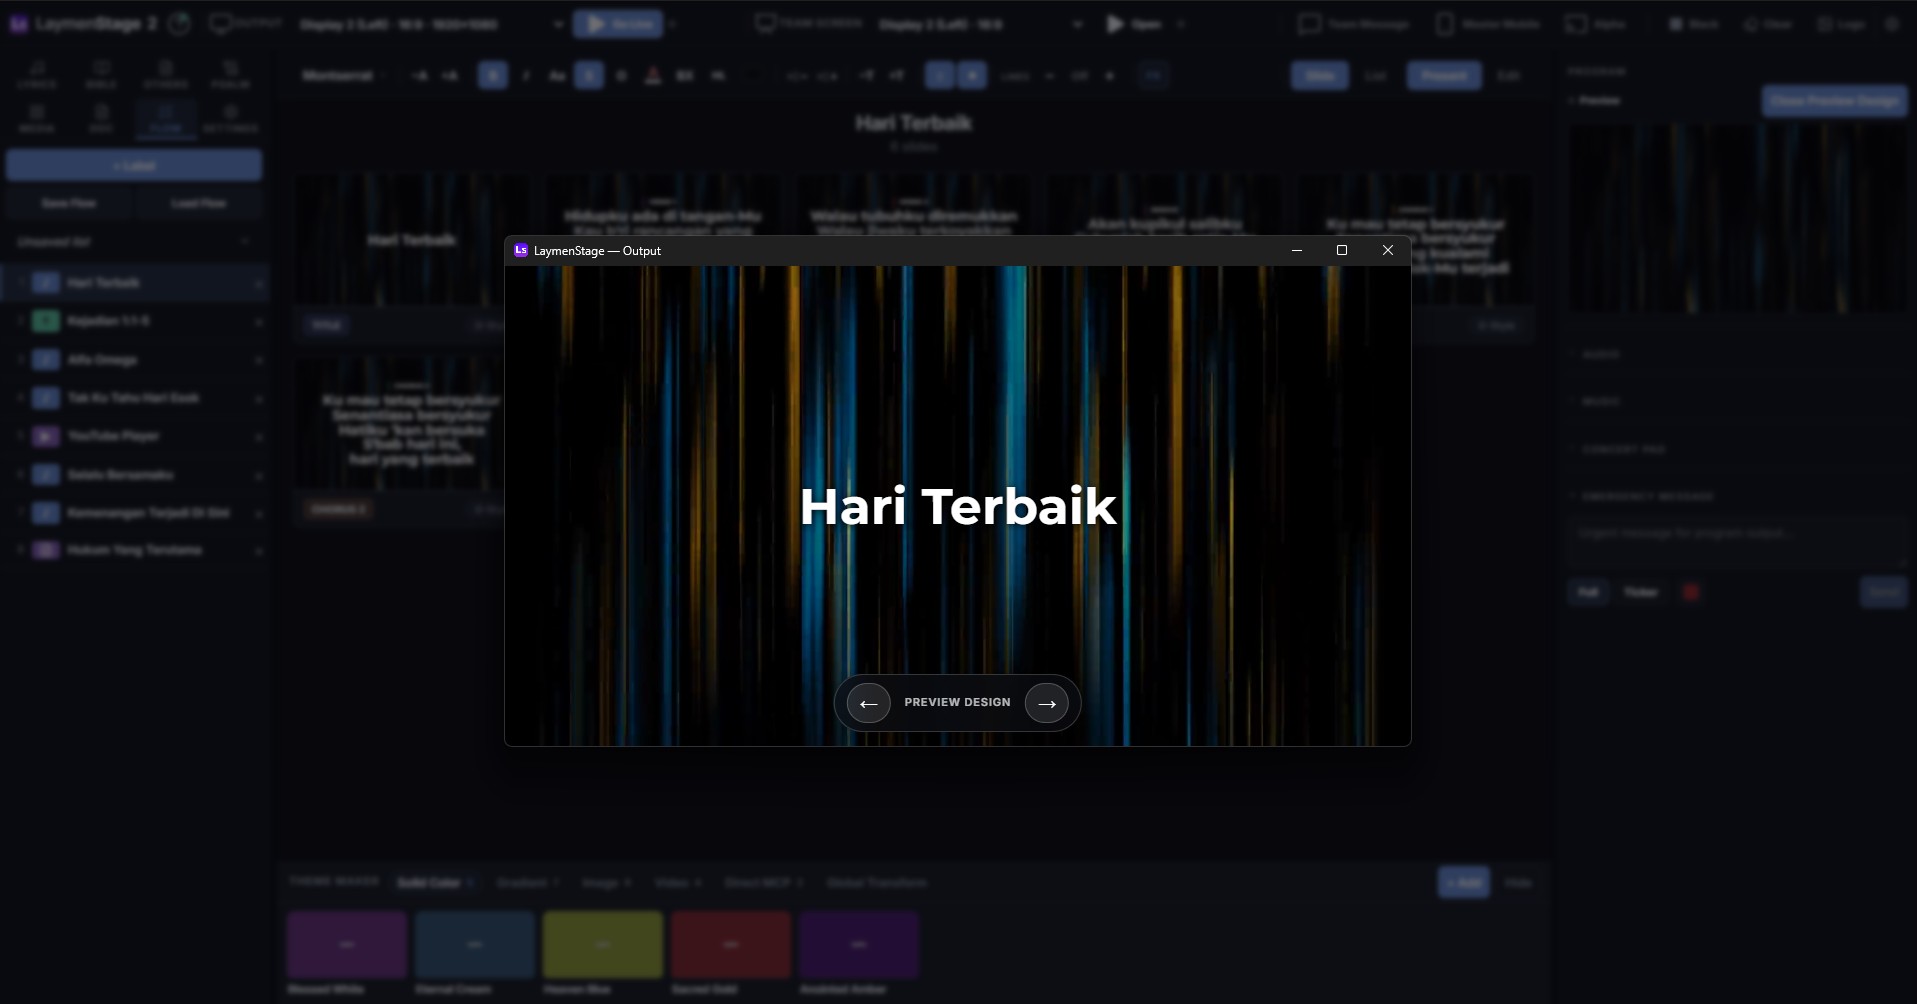Click Logo button in main toolbar
This screenshot has width=1917, height=1004.
[x=1841, y=24]
